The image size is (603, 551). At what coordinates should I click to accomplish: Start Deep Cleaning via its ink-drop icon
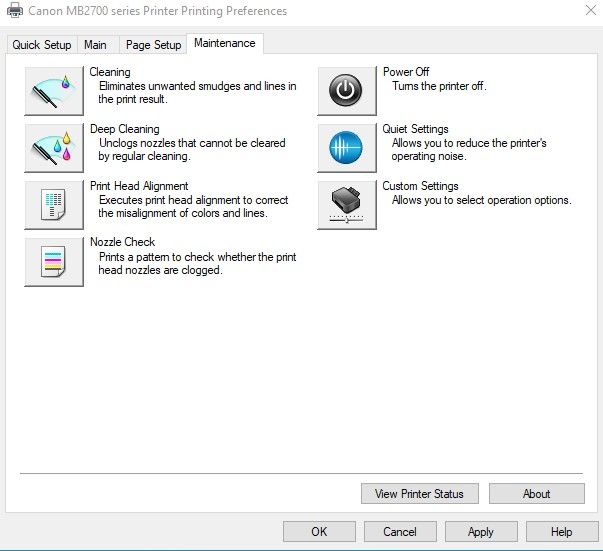[54, 148]
